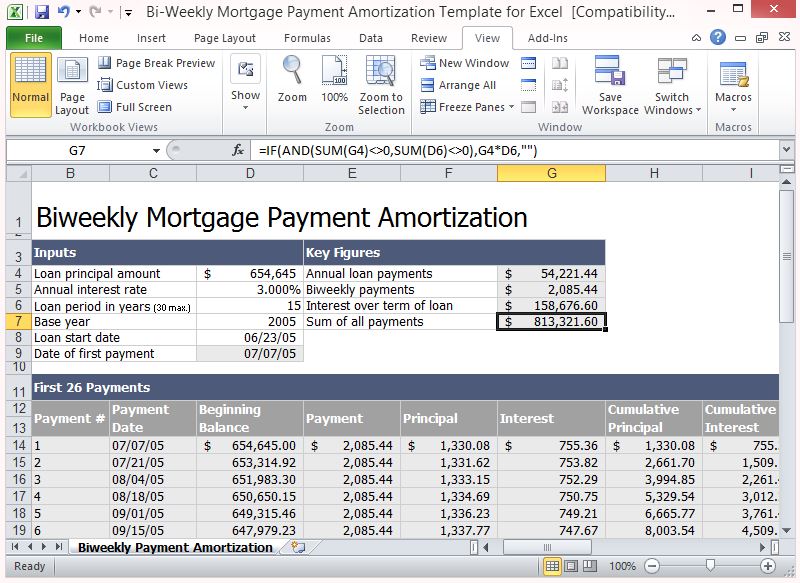
Task: Switch to Normal workbook view
Action: [x=30, y=85]
